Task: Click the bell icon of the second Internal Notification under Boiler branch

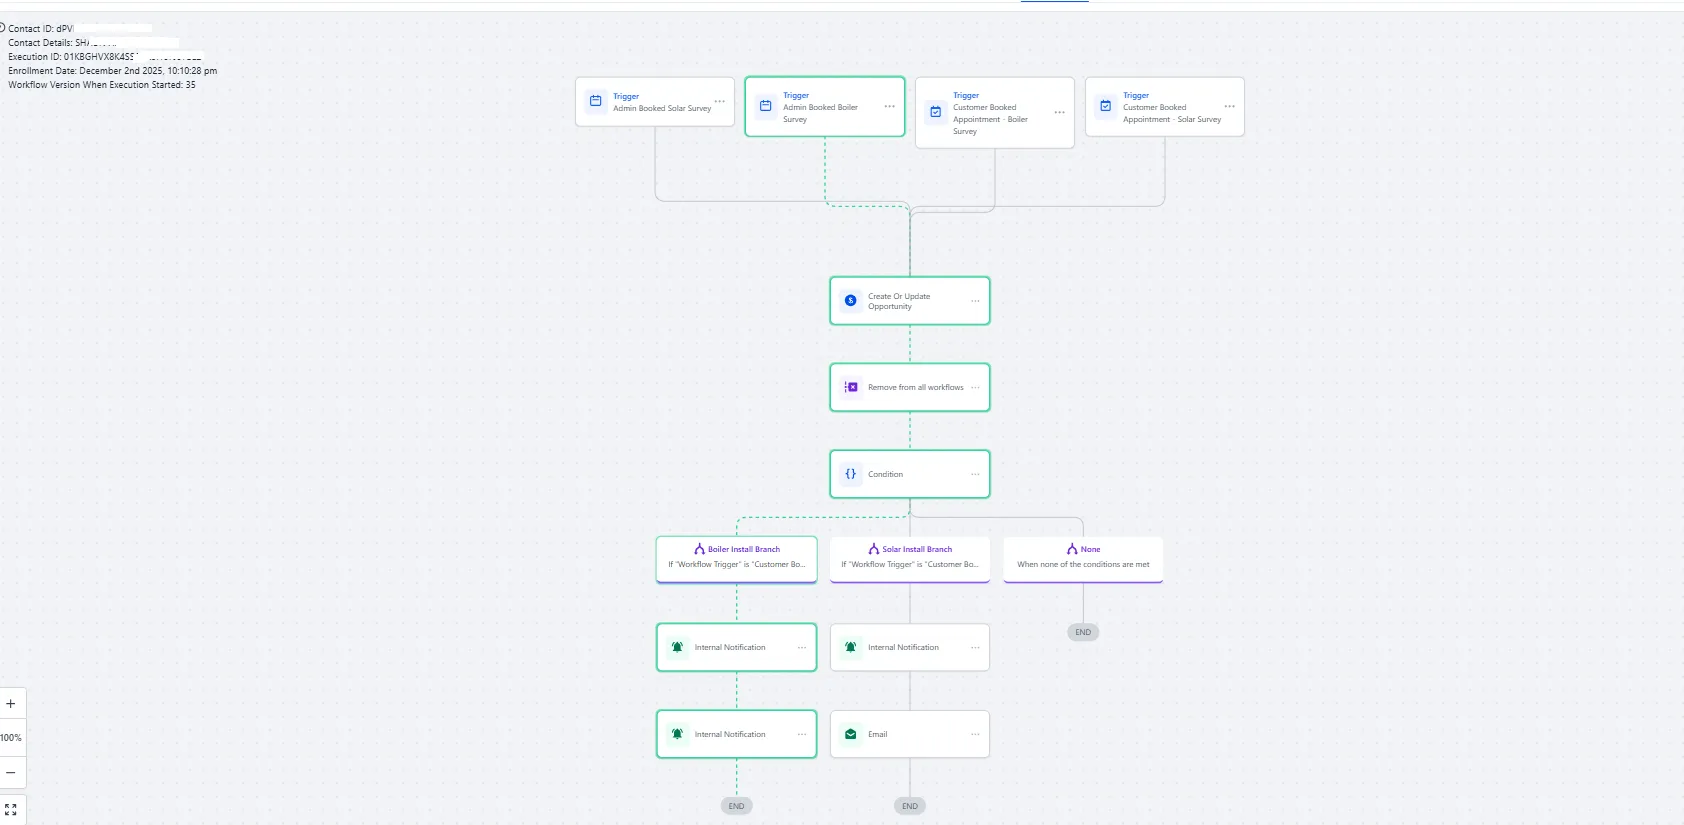Action: [677, 734]
